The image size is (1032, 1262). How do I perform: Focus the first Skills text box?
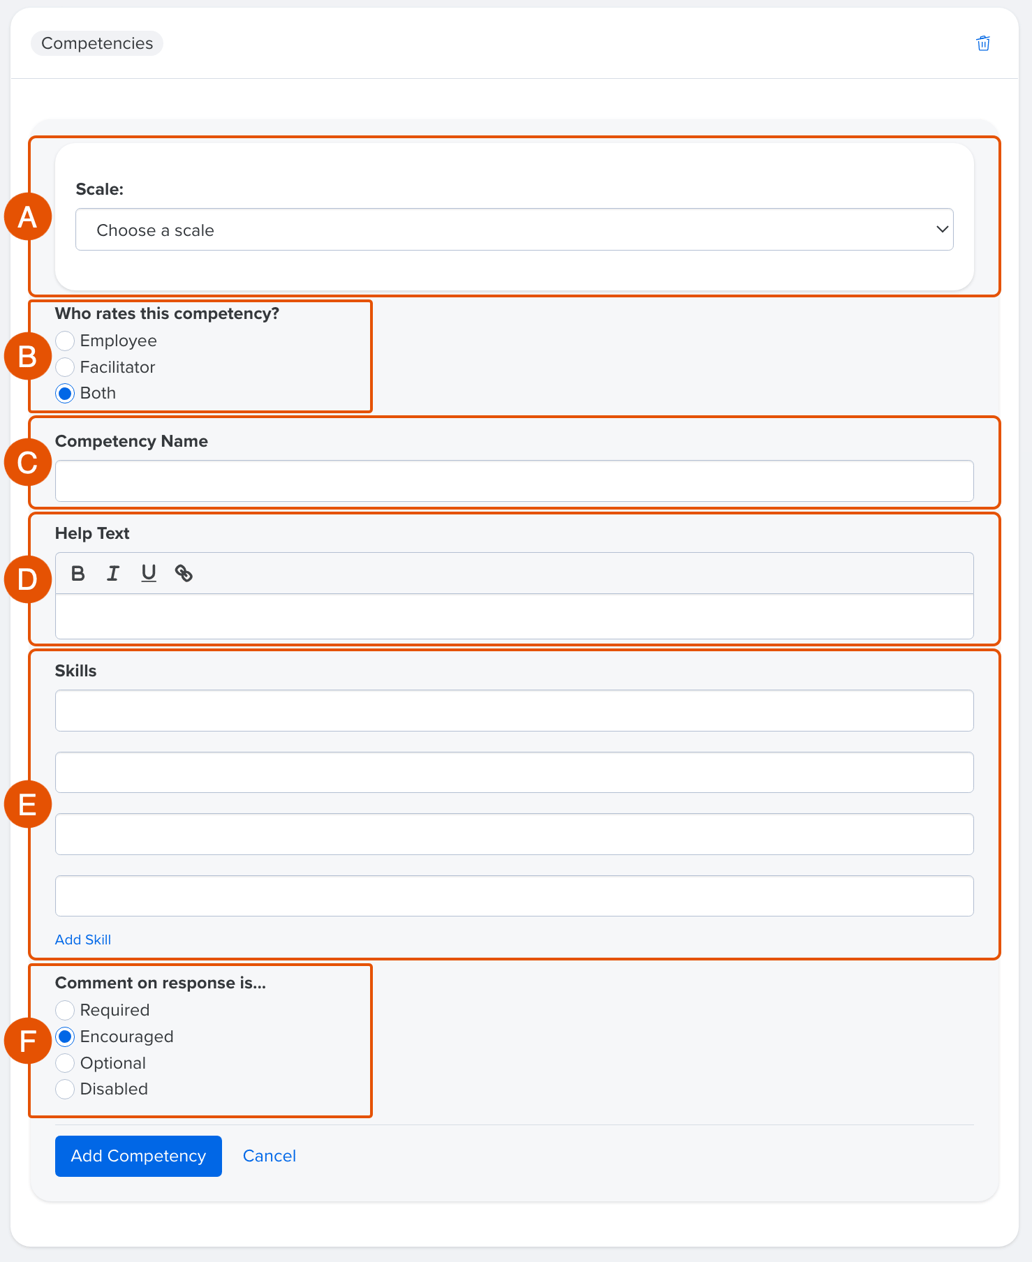(x=514, y=710)
